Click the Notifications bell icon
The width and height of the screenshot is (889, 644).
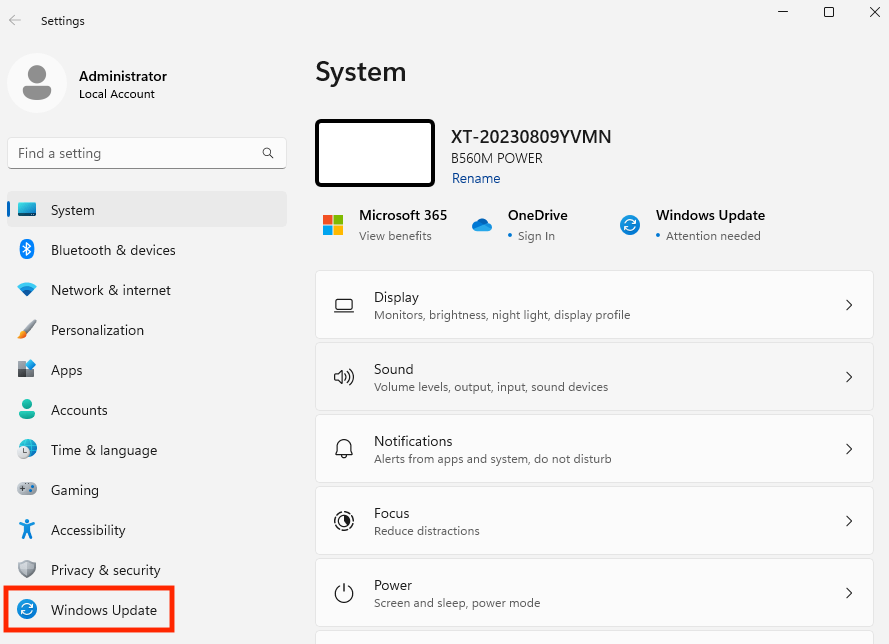[344, 449]
